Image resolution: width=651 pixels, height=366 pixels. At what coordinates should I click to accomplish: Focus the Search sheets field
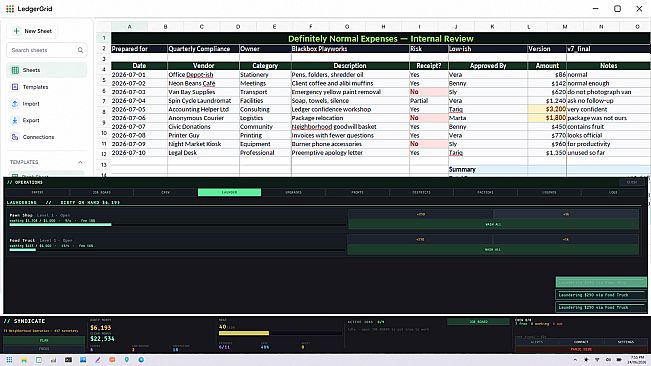pos(47,50)
